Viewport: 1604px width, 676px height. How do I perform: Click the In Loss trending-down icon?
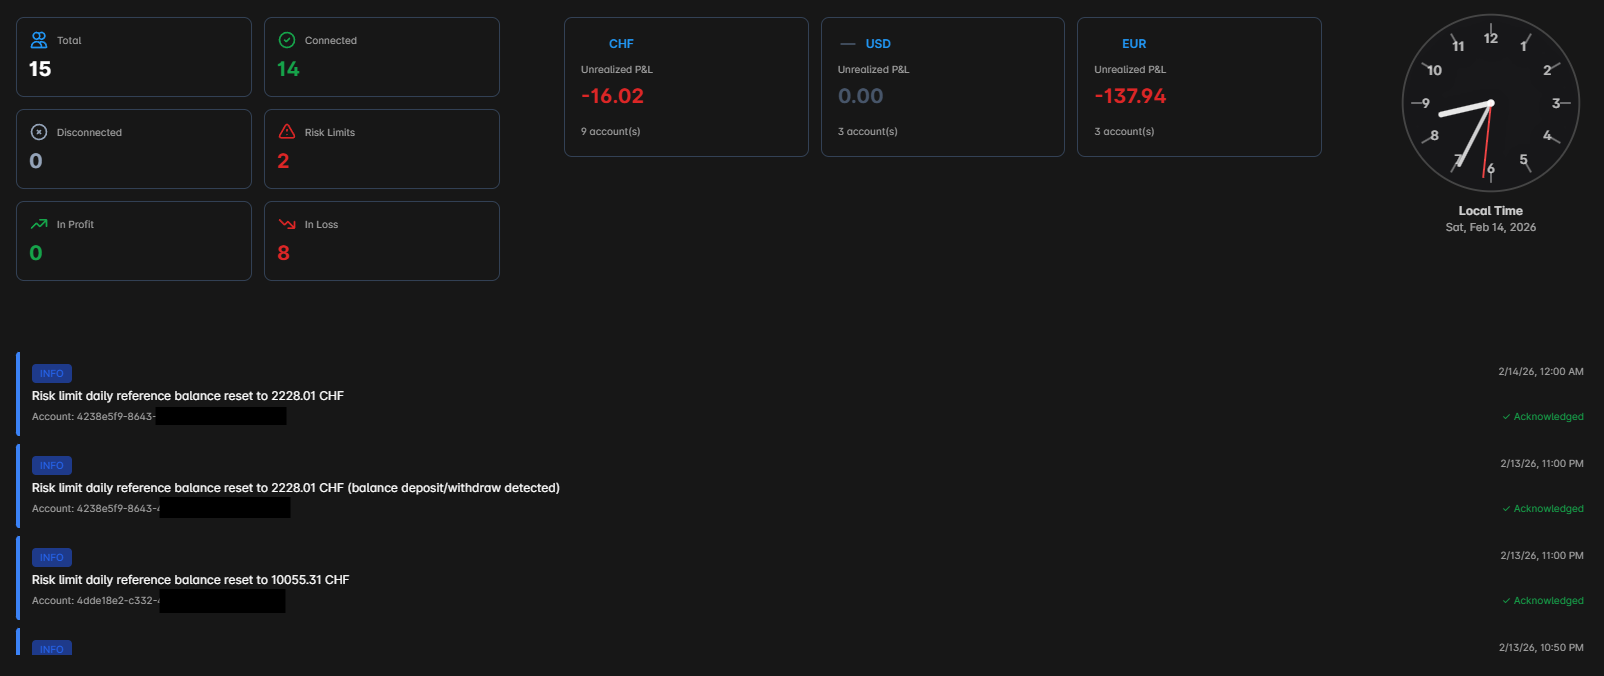click(x=287, y=224)
